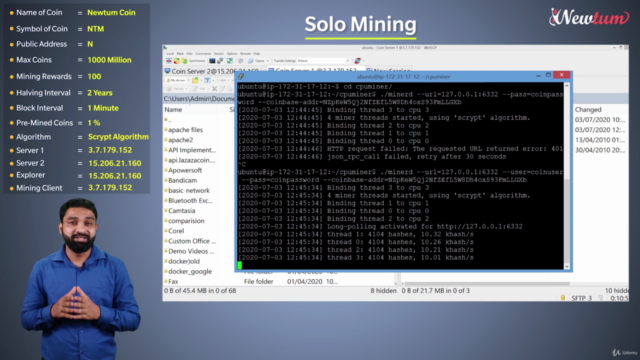The image size is (640, 360).
Task: Click the Open in PuTTY toolbar icon
Action: point(220,61)
